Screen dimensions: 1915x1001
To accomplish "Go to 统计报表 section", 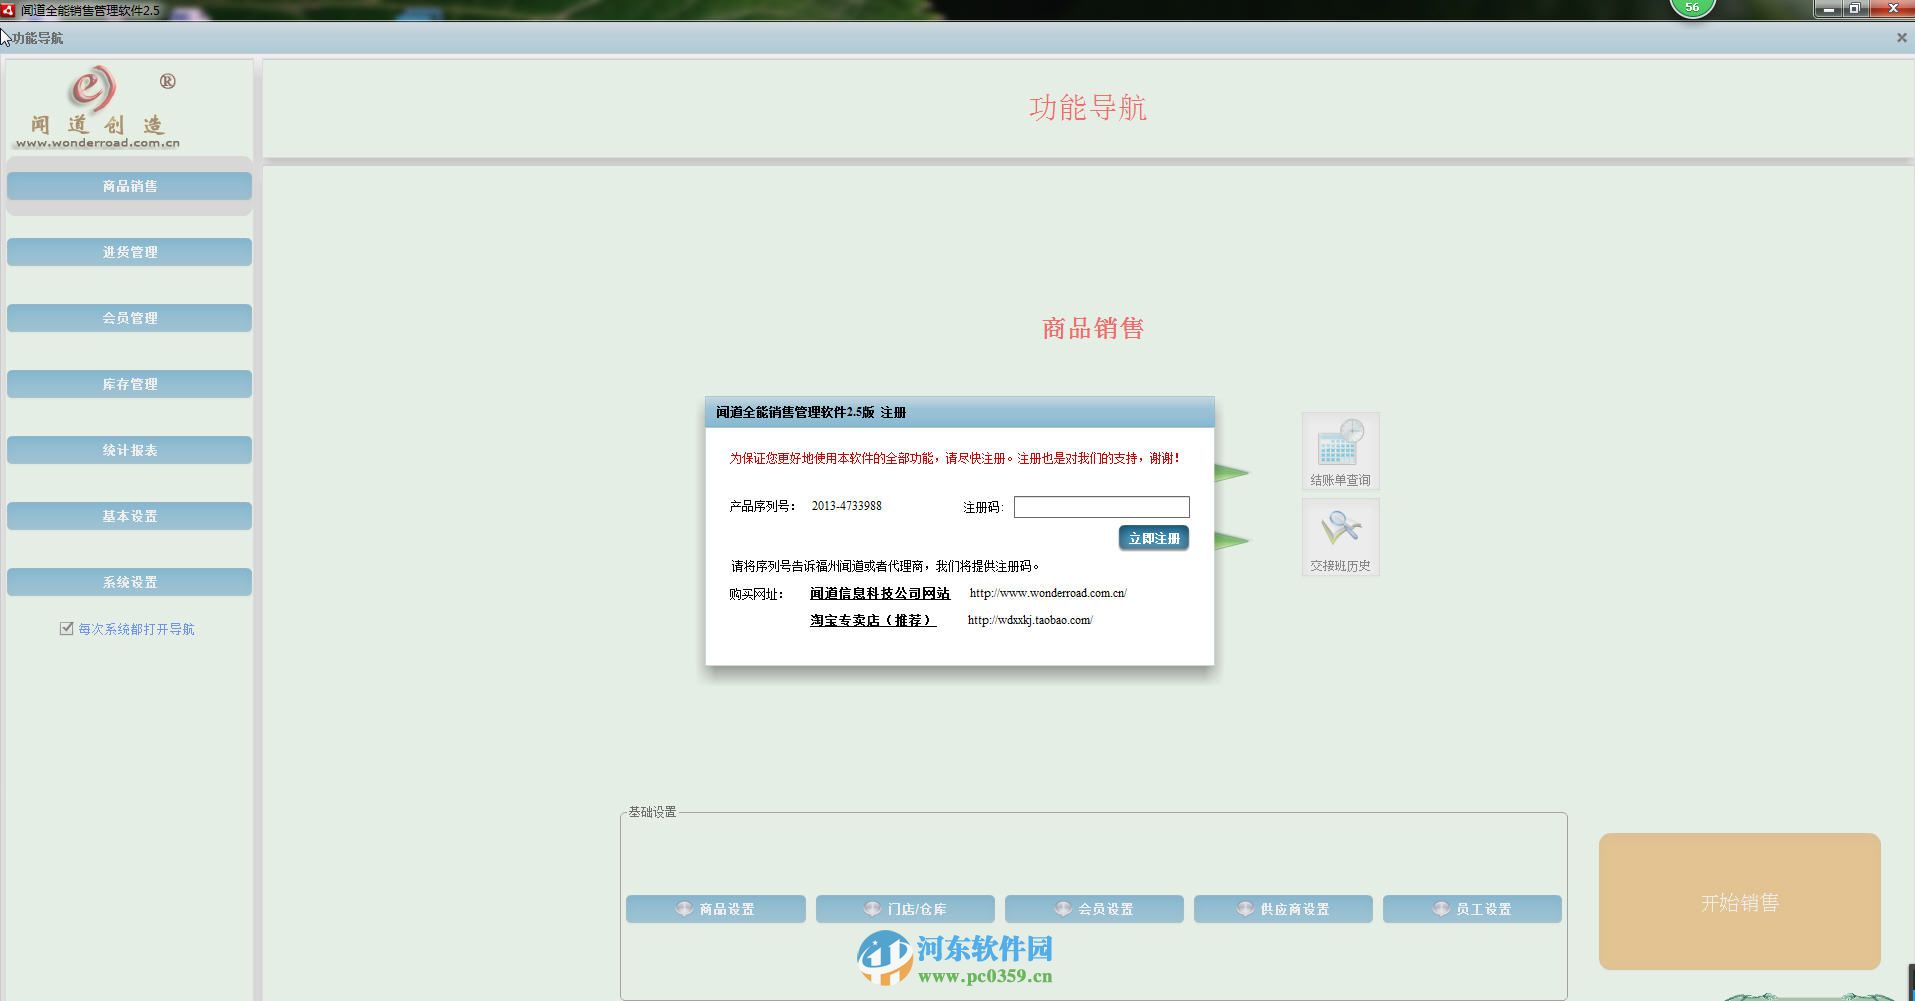I will tap(129, 450).
